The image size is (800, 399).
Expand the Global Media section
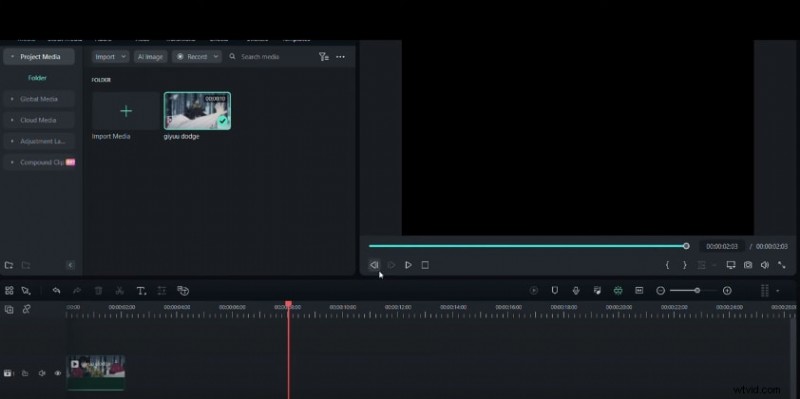39,99
